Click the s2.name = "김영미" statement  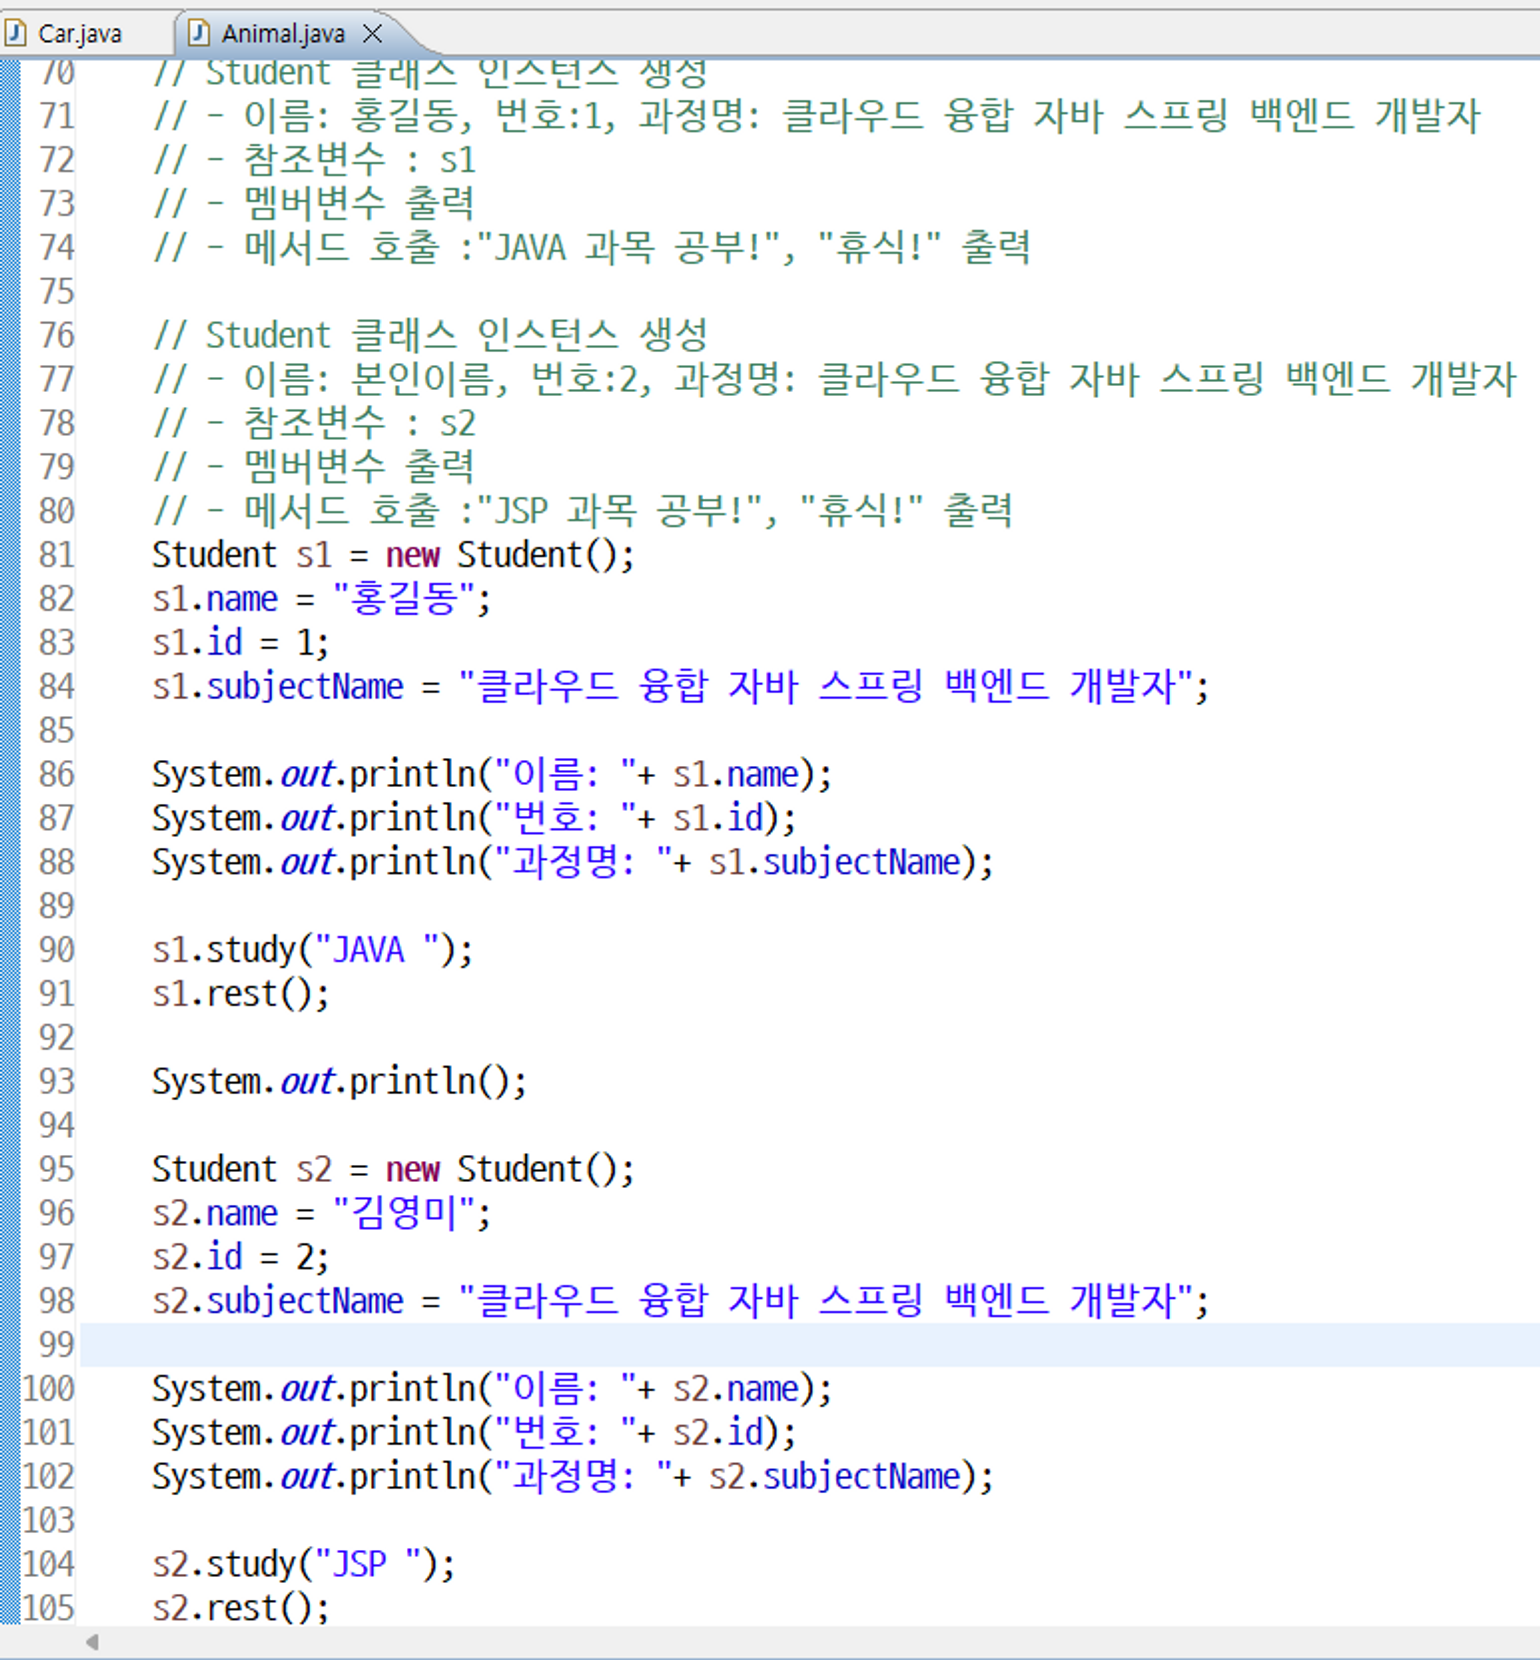321,1214
